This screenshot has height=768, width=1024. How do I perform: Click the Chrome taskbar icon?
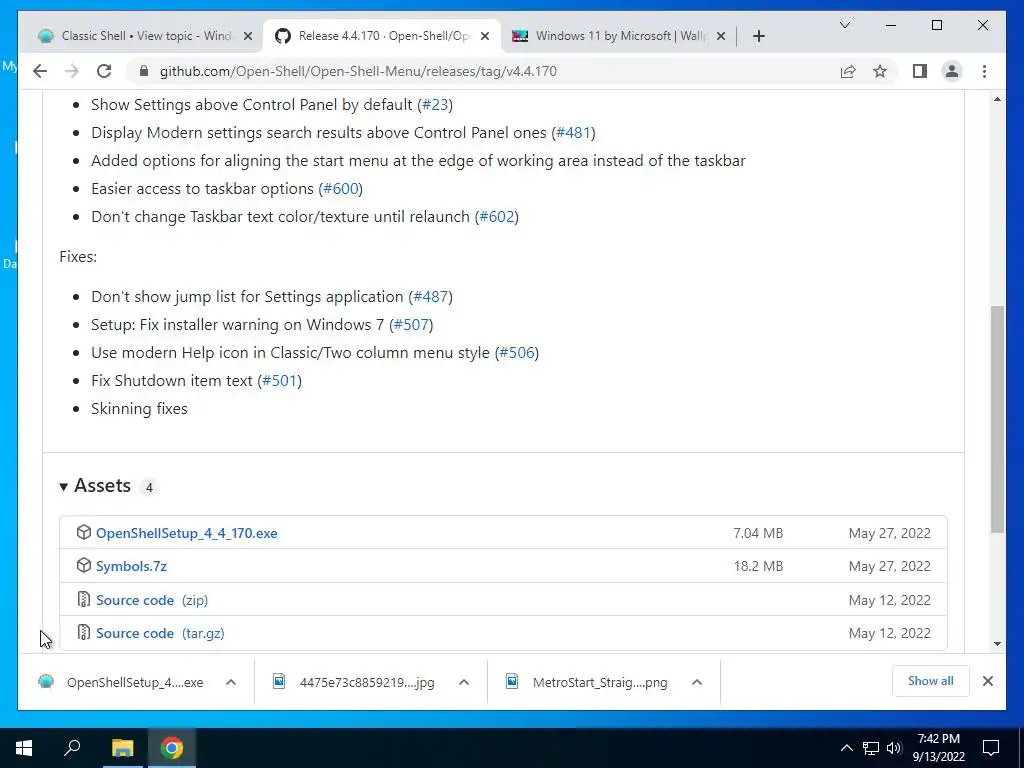tap(172, 748)
